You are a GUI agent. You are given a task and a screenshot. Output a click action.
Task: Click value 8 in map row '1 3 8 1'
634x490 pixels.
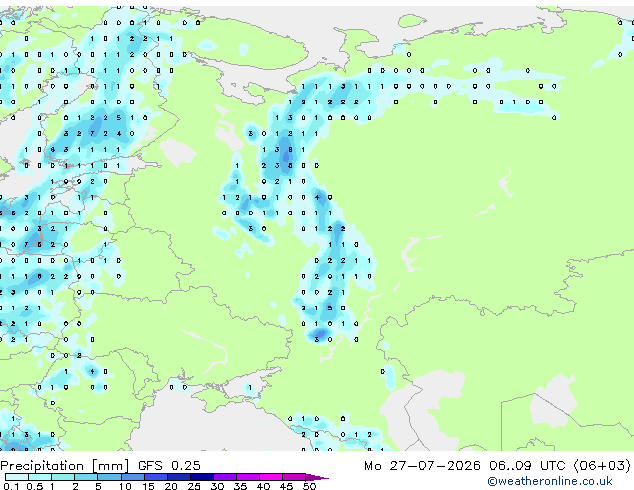pos(290,150)
